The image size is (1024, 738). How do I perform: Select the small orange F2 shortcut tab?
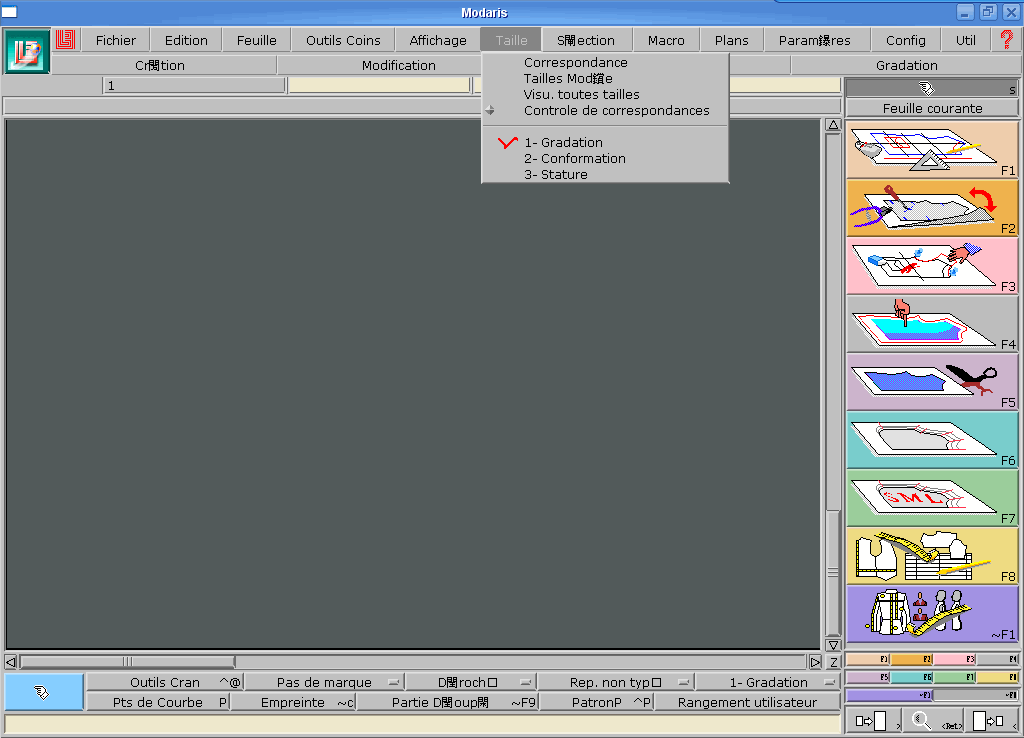912,659
